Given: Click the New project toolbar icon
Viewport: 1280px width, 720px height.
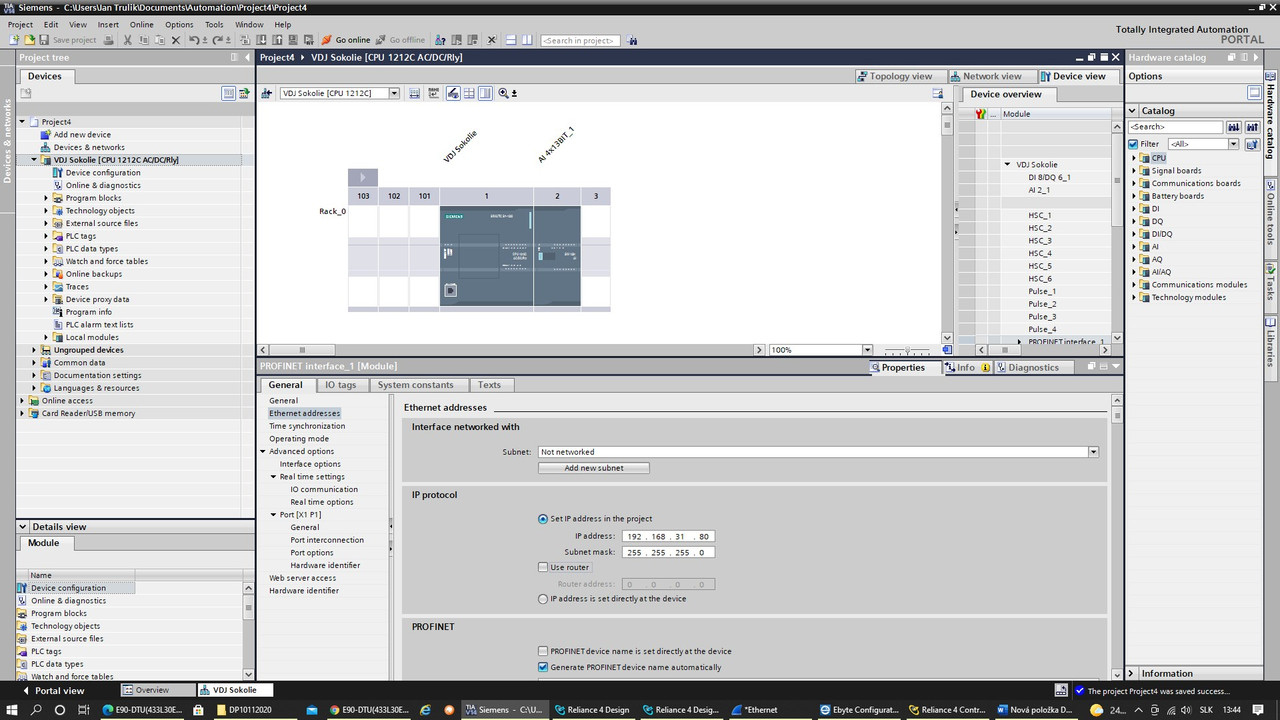Looking at the screenshot, I should (x=14, y=40).
